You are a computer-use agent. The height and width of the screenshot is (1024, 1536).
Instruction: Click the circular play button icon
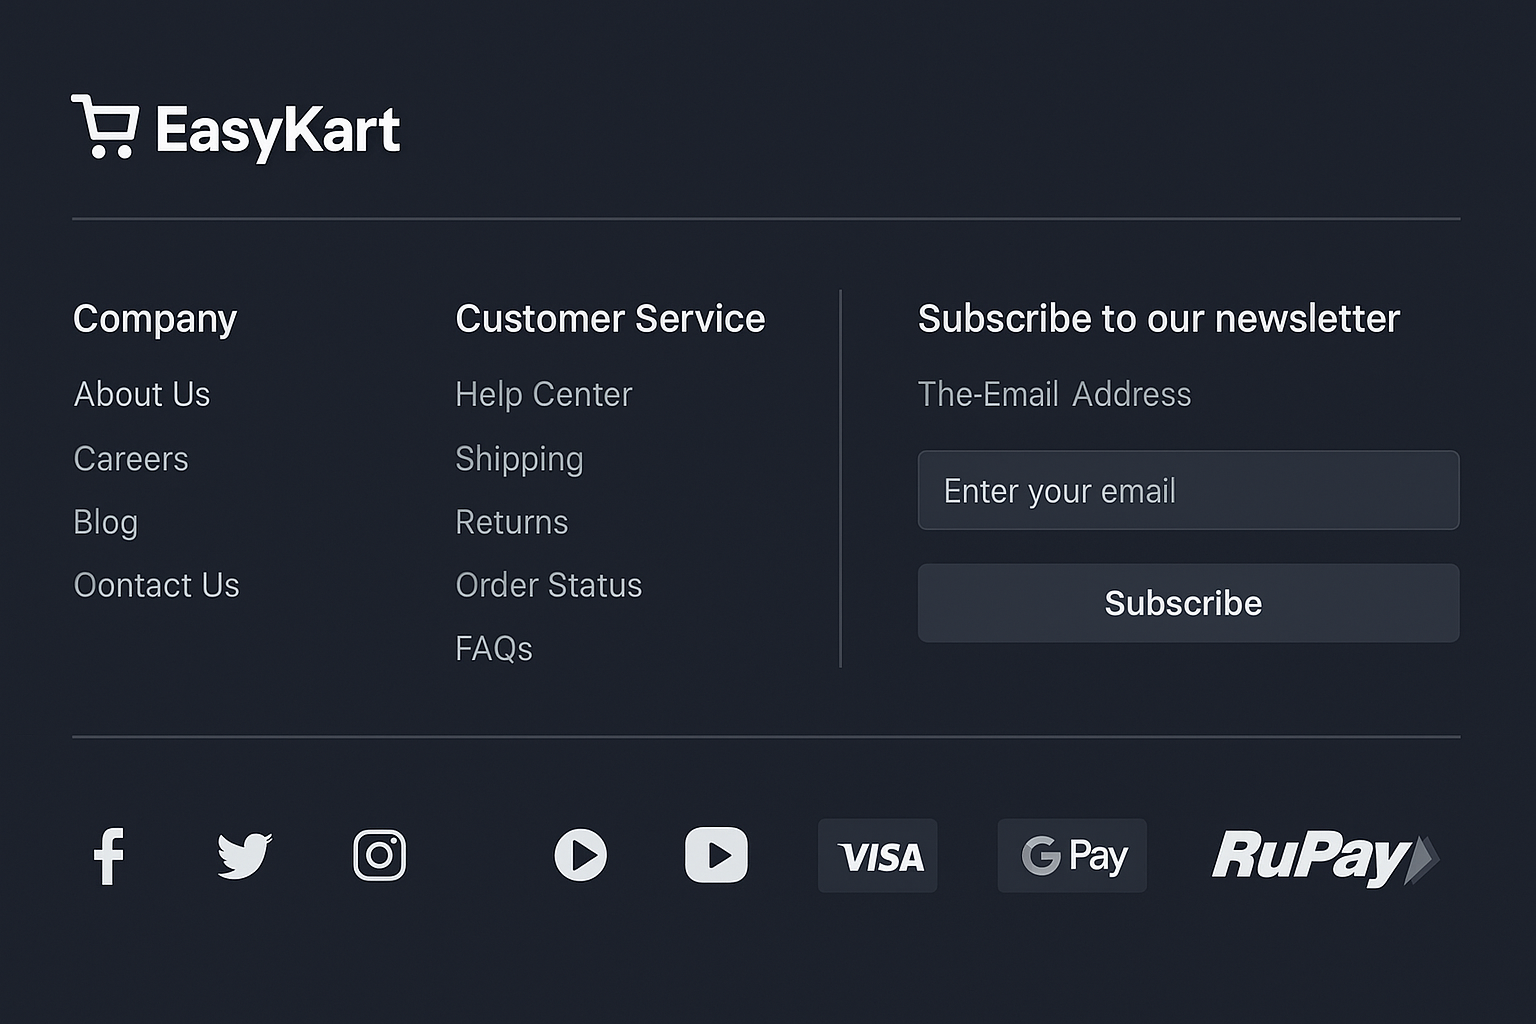click(x=581, y=856)
